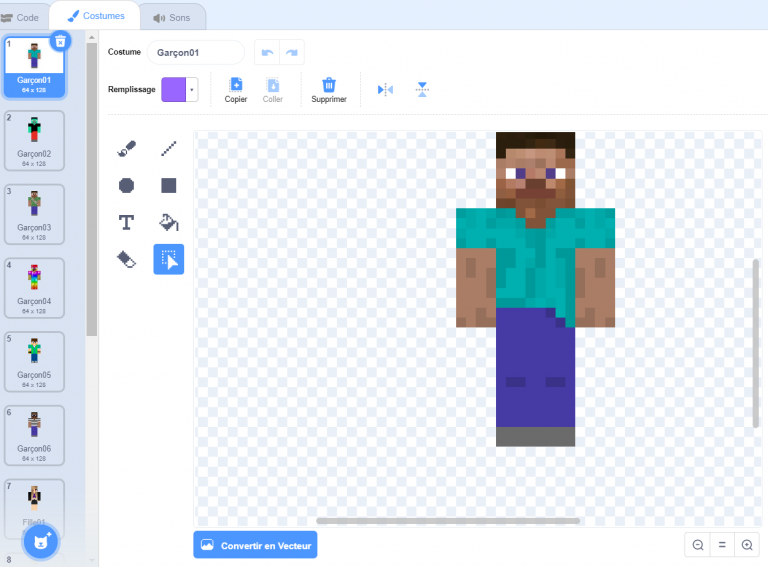Image resolution: width=768 pixels, height=567 pixels.
Task: Select the Brush tool
Action: point(126,148)
